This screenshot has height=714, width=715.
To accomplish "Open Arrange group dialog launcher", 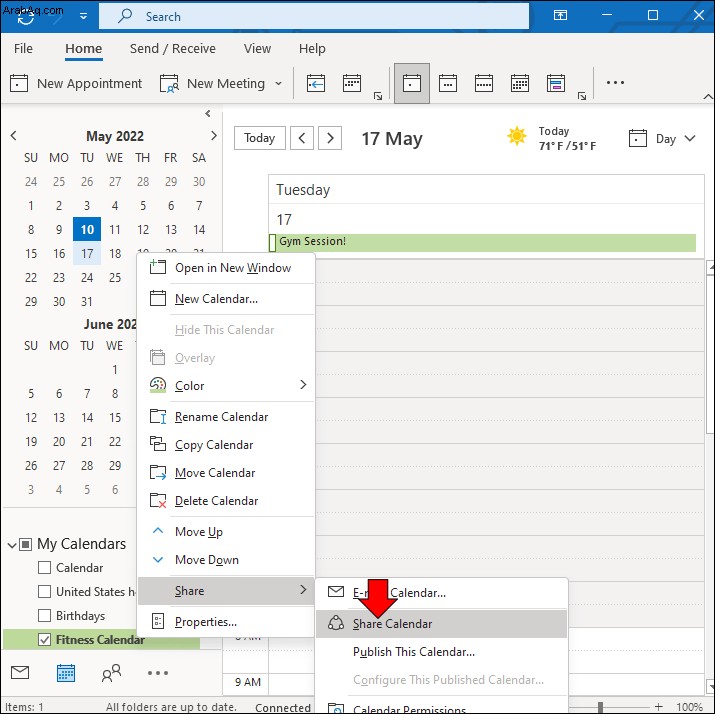I will [581, 96].
